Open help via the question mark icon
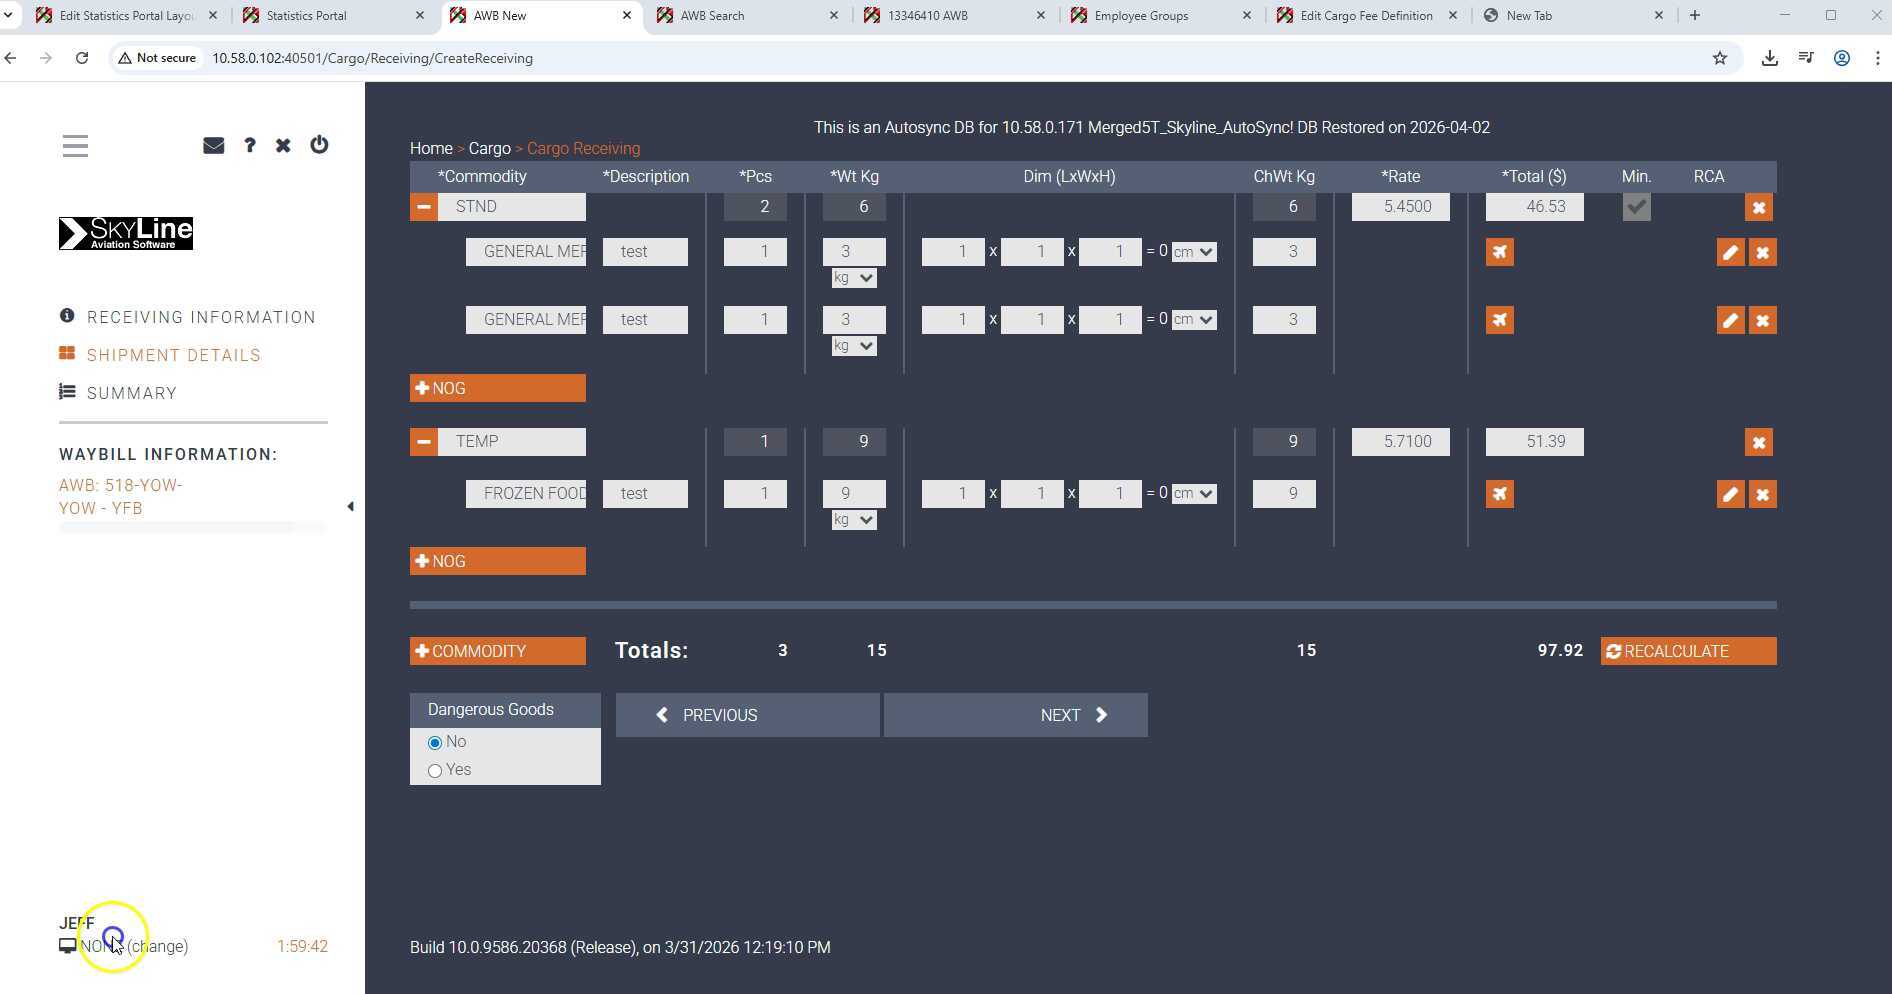 click(x=249, y=145)
